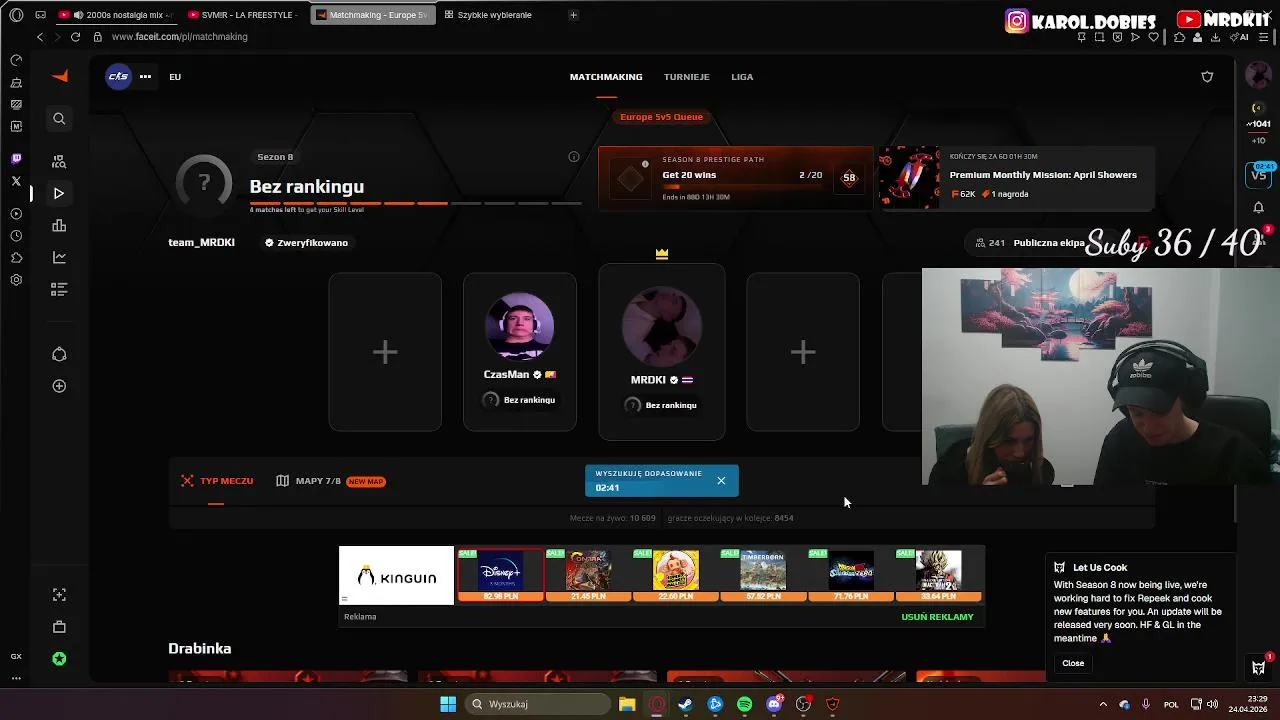
Task: Open the browser downloads icon
Action: 1215,37
